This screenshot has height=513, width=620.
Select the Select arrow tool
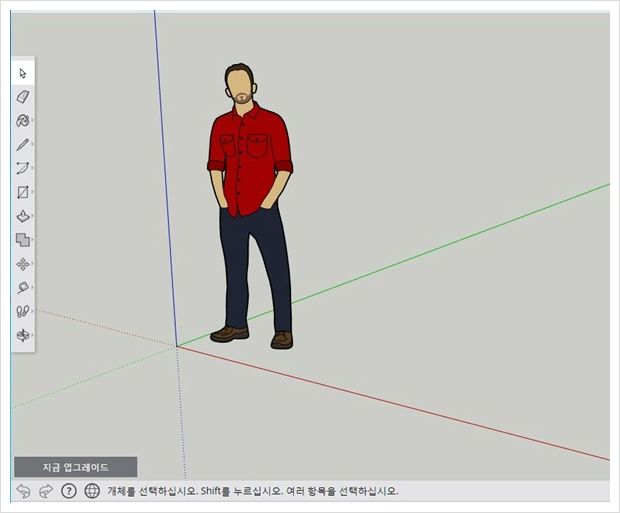pos(23,73)
